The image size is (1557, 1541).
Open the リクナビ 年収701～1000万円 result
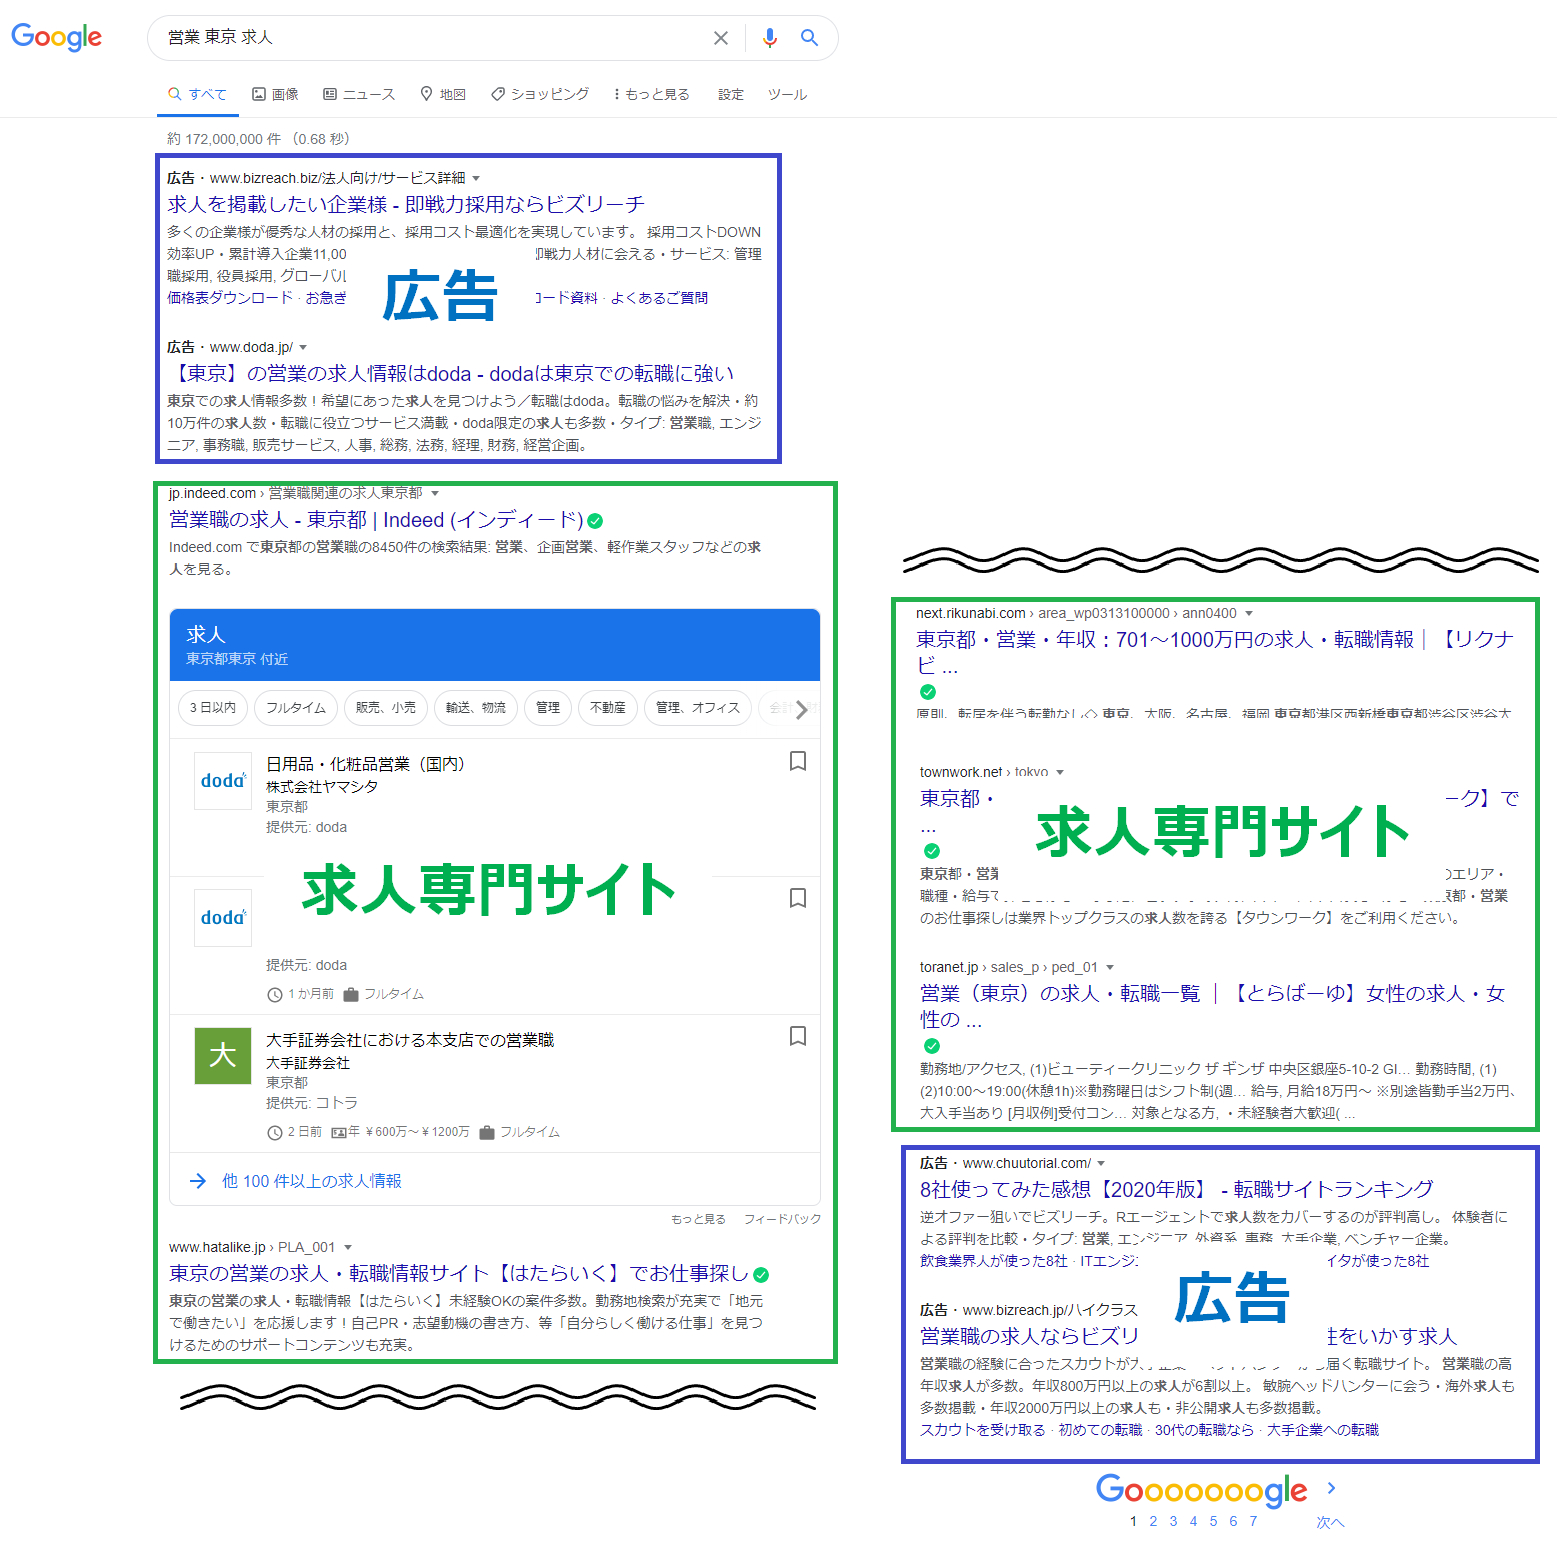(1215, 652)
